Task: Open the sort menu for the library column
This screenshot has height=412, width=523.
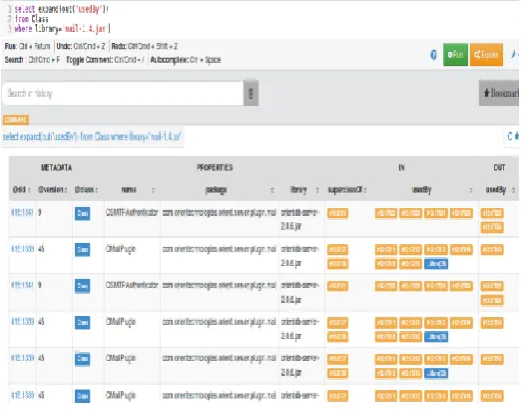Action: point(317,190)
